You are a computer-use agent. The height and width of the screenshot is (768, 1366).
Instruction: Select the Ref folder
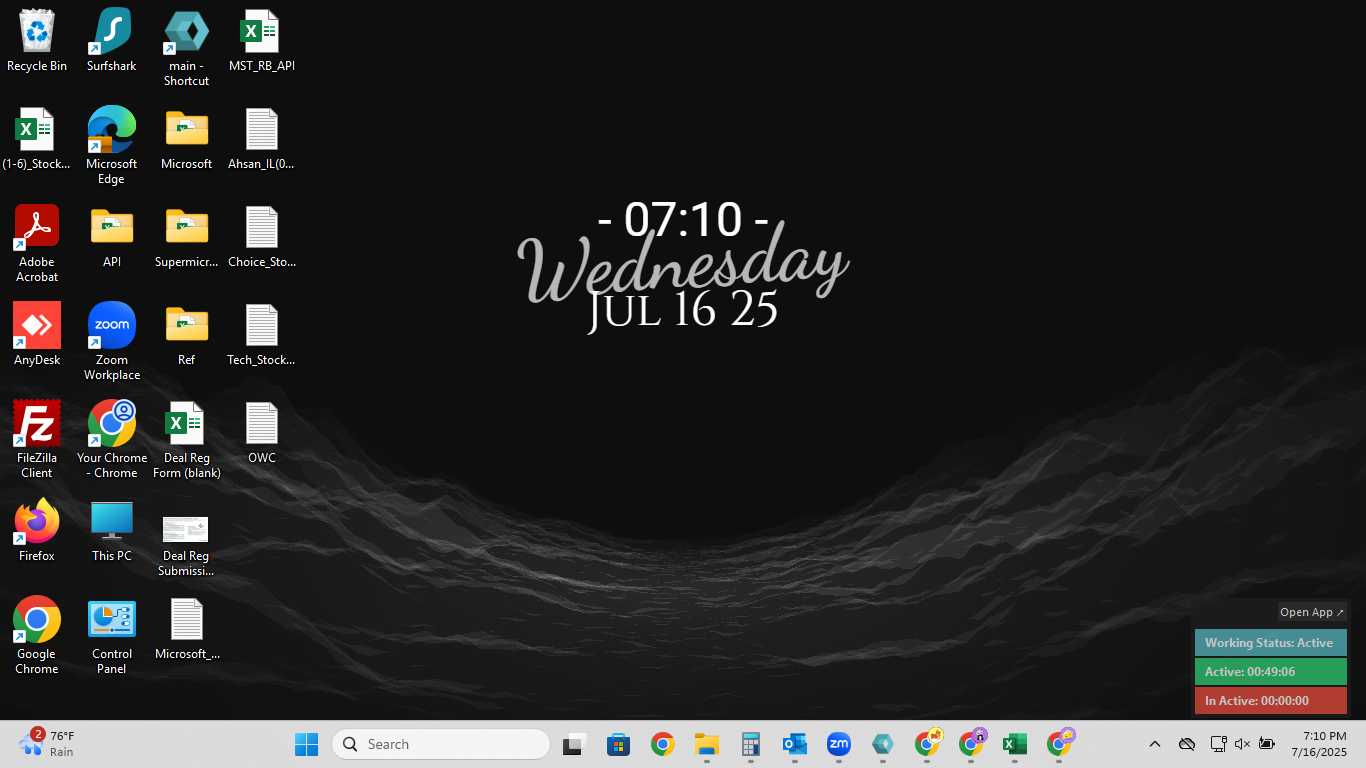[186, 334]
